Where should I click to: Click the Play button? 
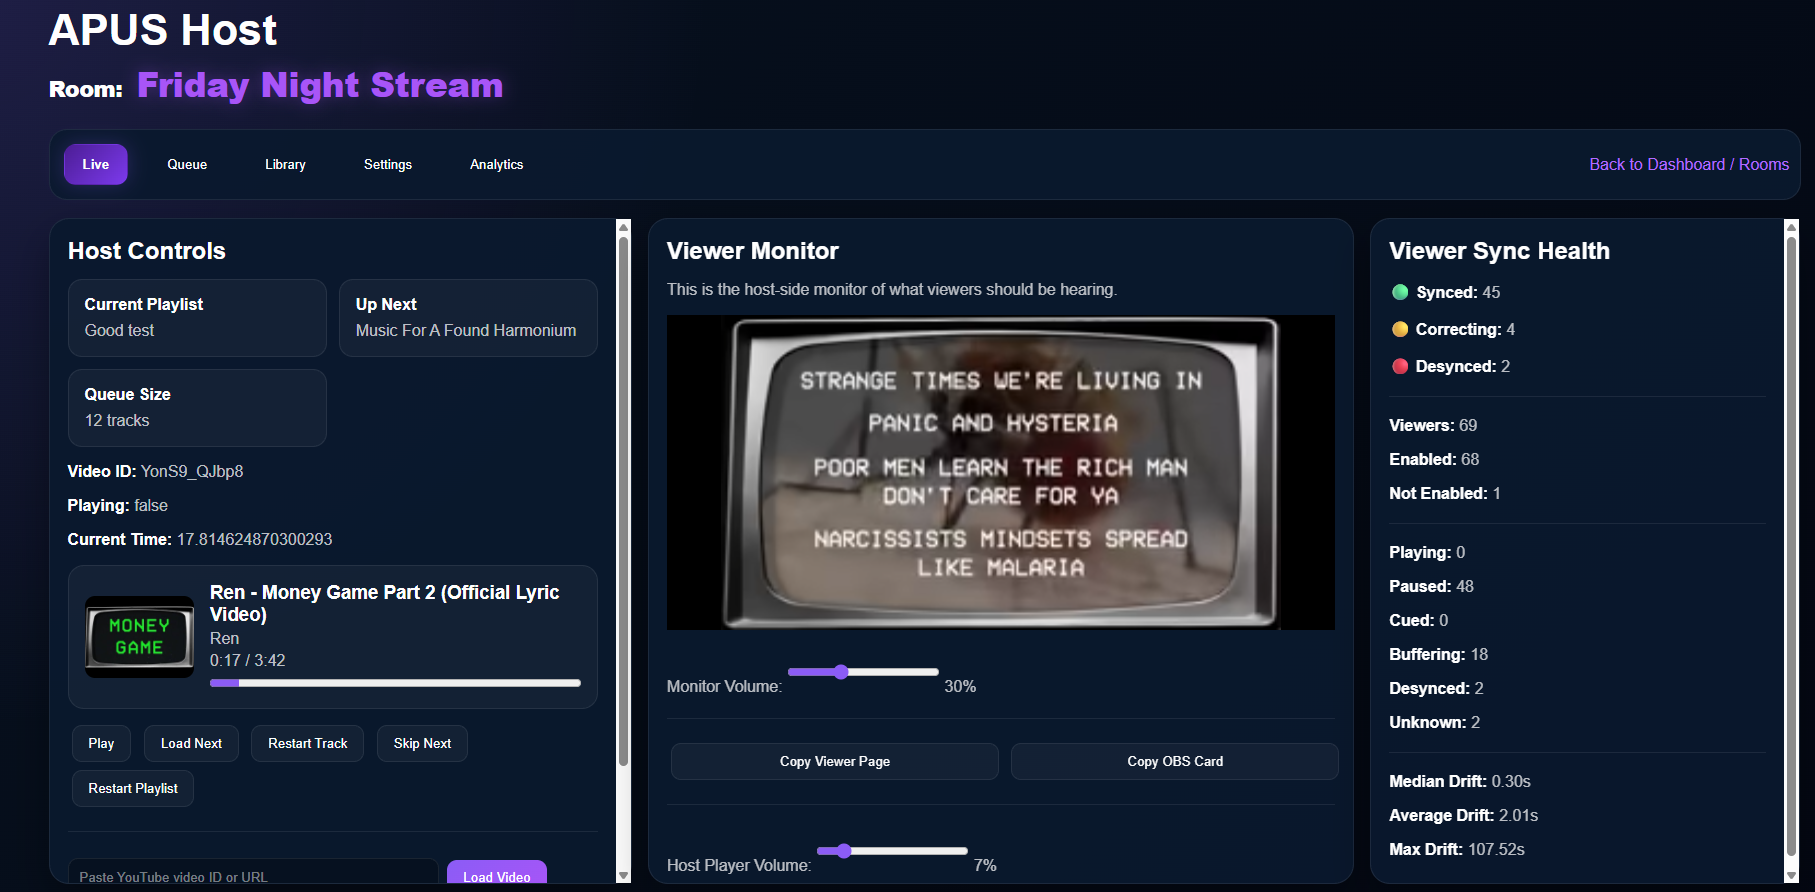coord(101,743)
